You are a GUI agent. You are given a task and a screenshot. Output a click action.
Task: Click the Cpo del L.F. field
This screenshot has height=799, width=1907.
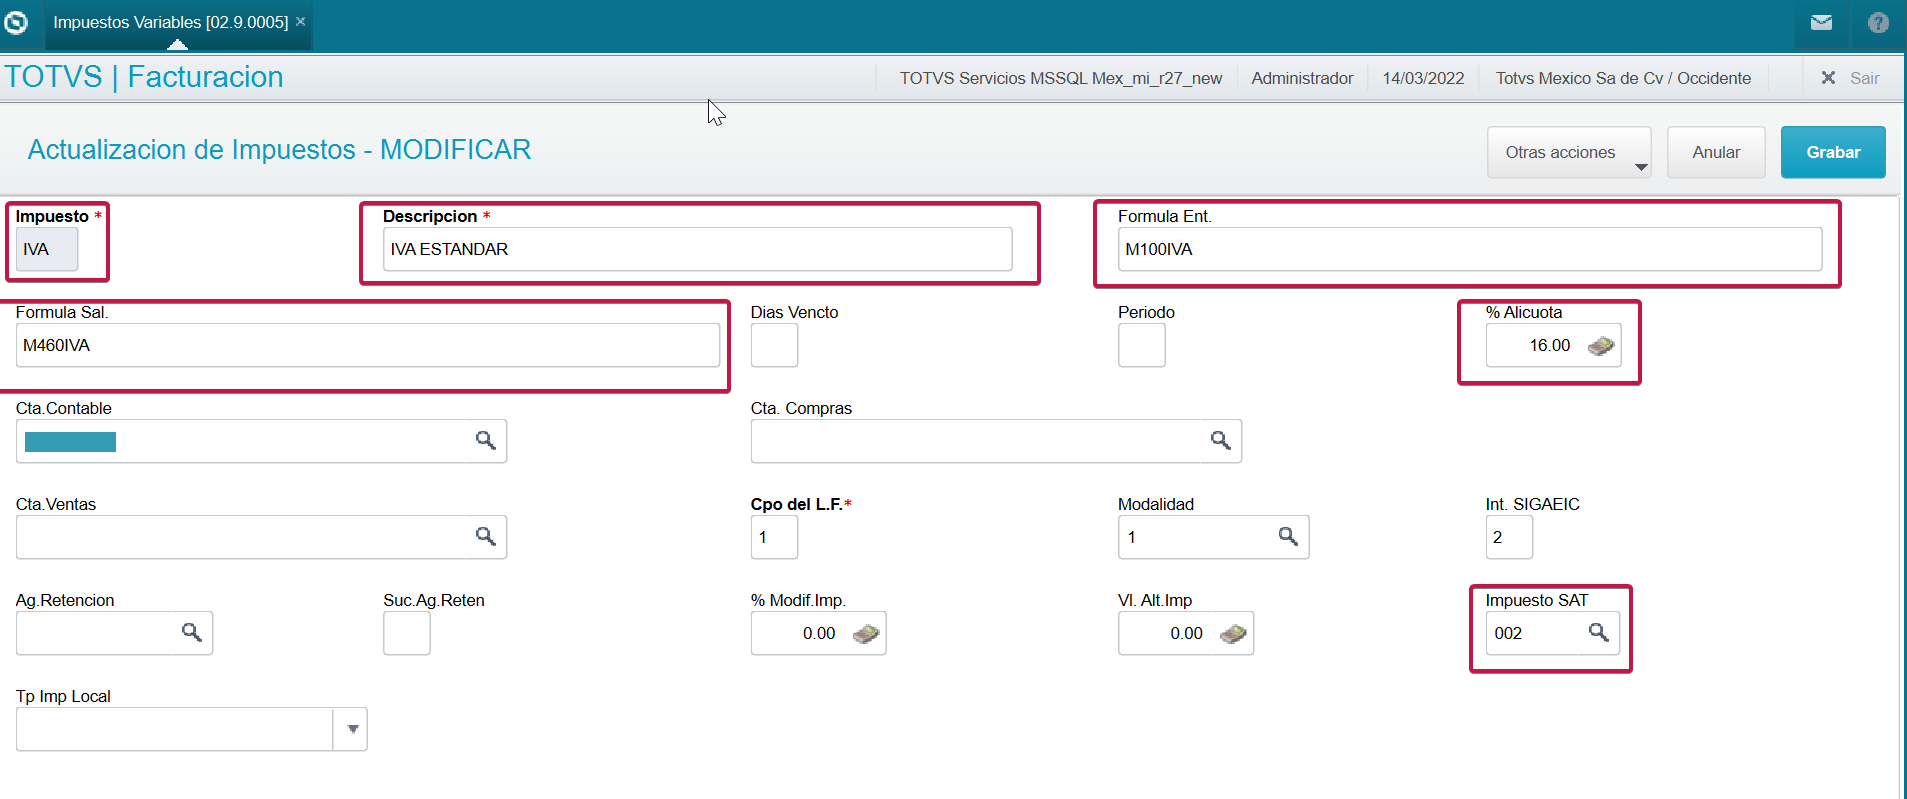774,537
